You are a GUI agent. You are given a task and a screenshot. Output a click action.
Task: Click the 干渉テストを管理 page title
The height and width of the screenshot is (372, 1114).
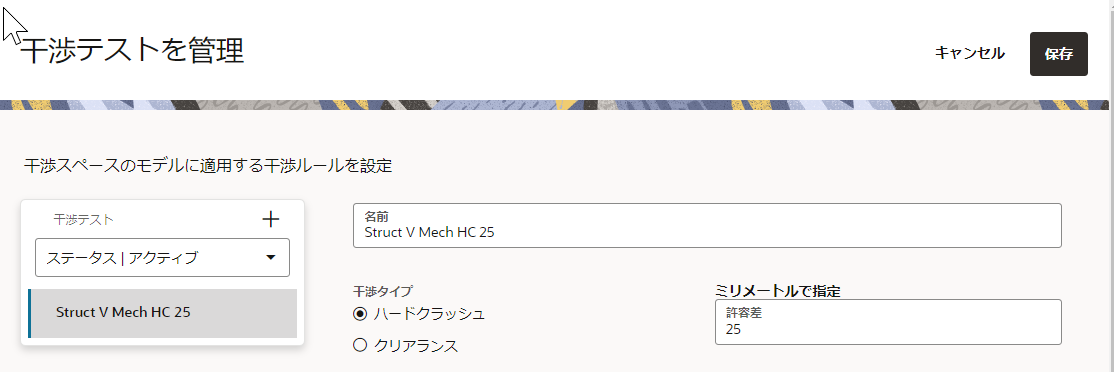pos(133,52)
